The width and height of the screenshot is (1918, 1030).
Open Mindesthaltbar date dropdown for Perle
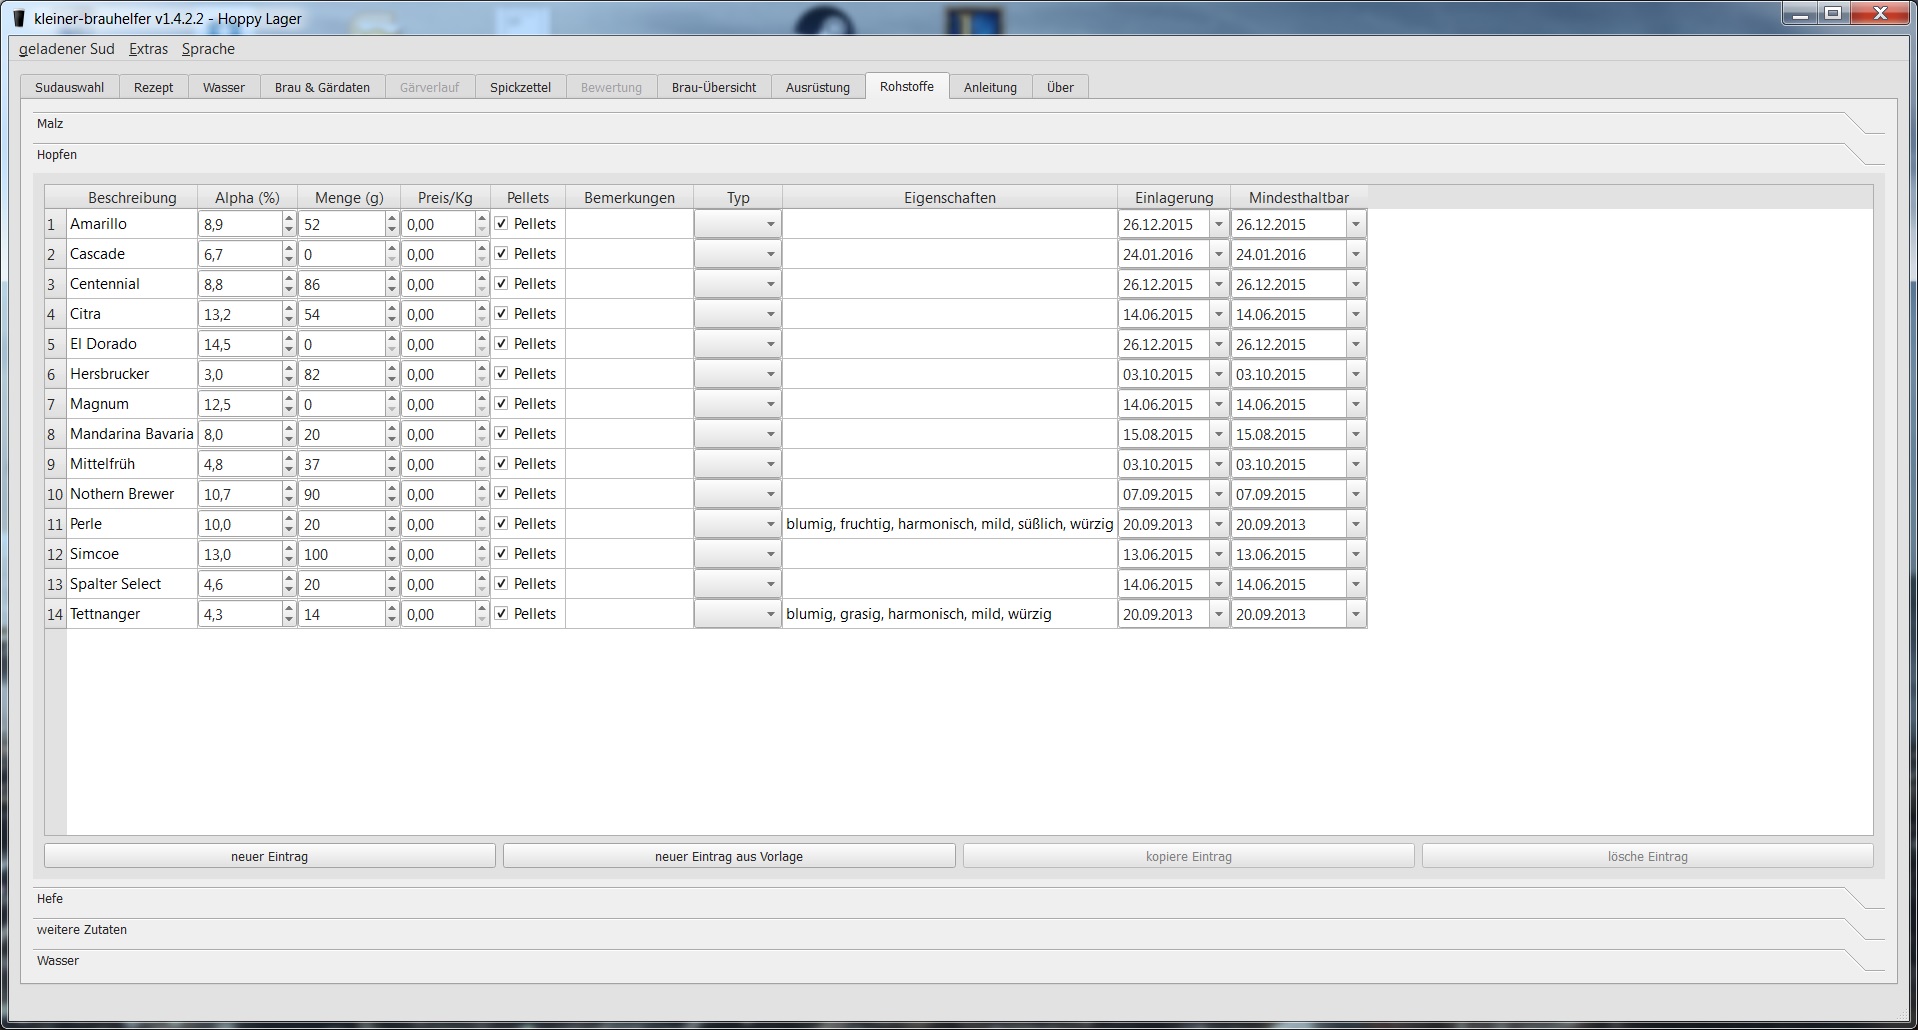pos(1355,524)
